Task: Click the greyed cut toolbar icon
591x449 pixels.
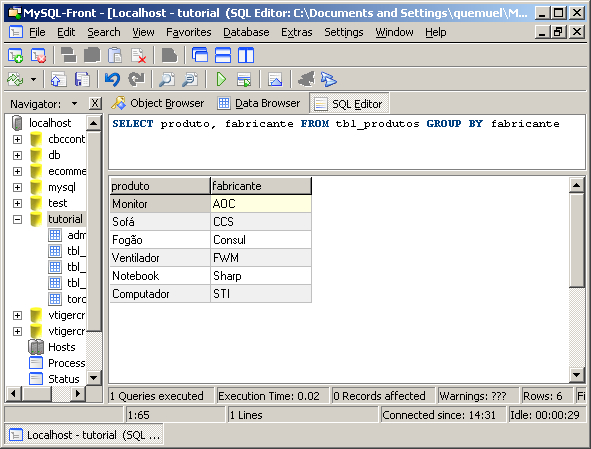Action: coord(69,55)
